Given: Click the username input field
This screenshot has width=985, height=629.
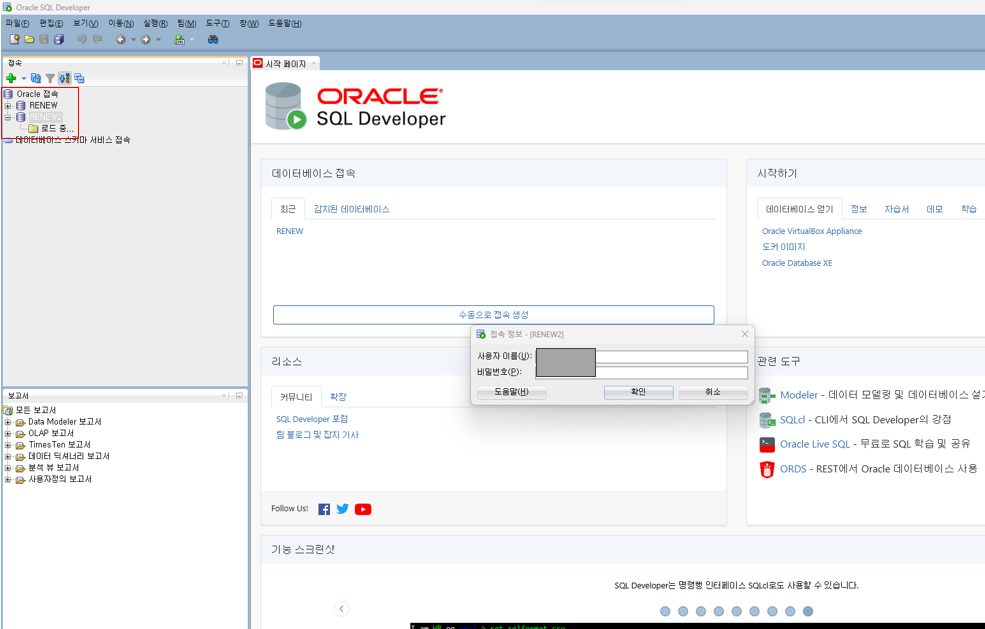Looking at the screenshot, I should click(641, 356).
